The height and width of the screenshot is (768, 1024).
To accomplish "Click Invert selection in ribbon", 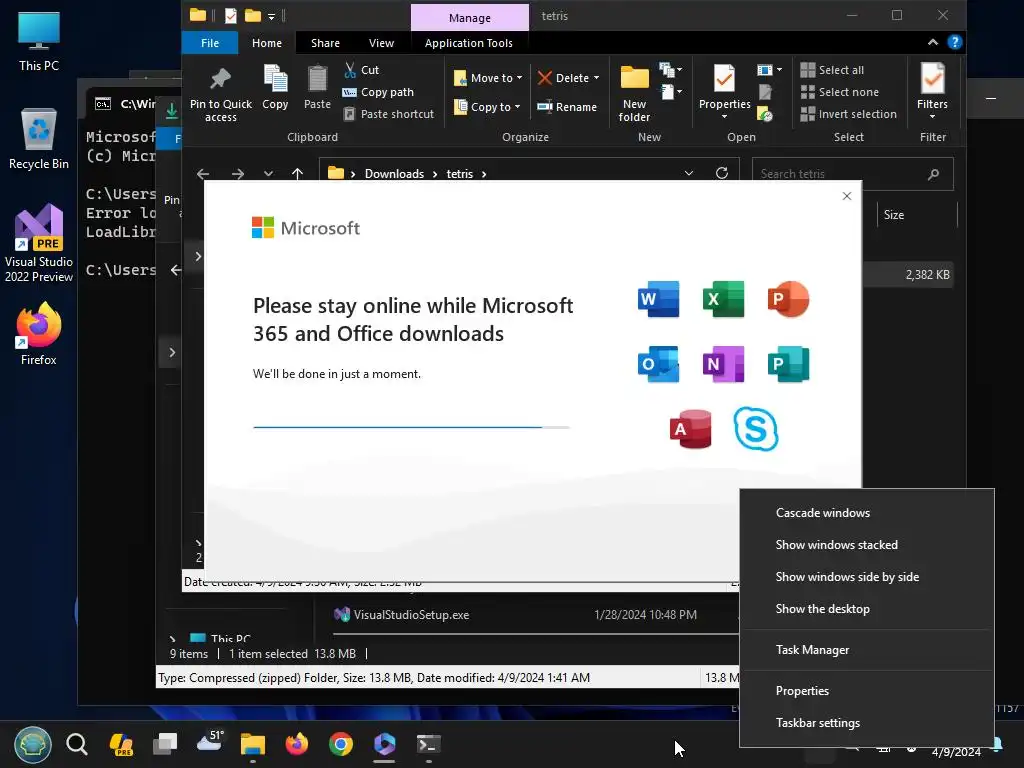I will [x=849, y=114].
